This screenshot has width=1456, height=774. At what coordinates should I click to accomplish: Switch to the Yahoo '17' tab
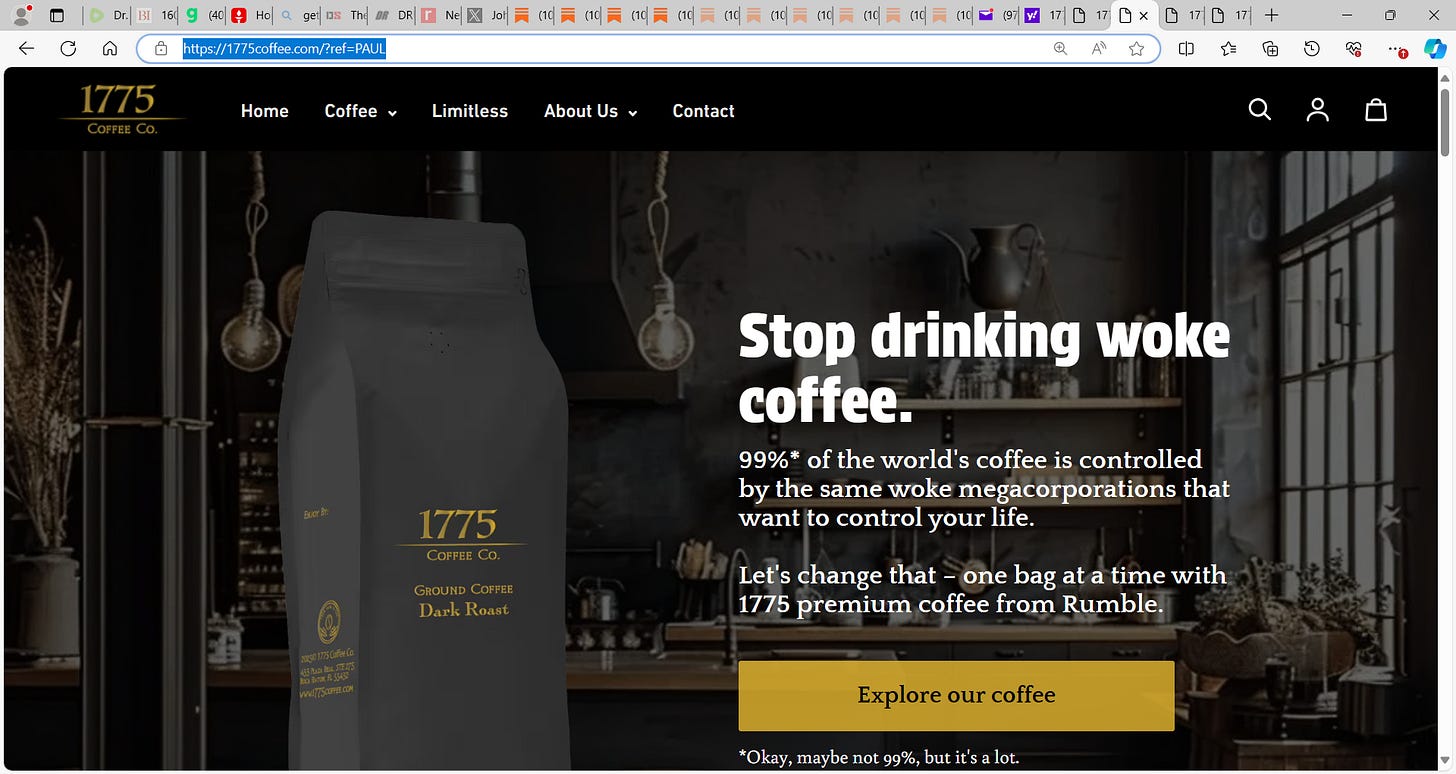click(1043, 15)
